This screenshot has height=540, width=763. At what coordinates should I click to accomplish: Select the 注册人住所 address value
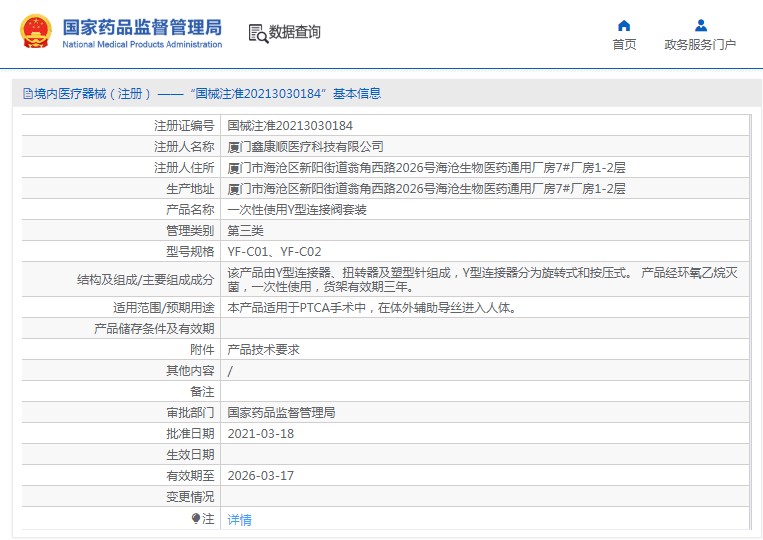426,167
